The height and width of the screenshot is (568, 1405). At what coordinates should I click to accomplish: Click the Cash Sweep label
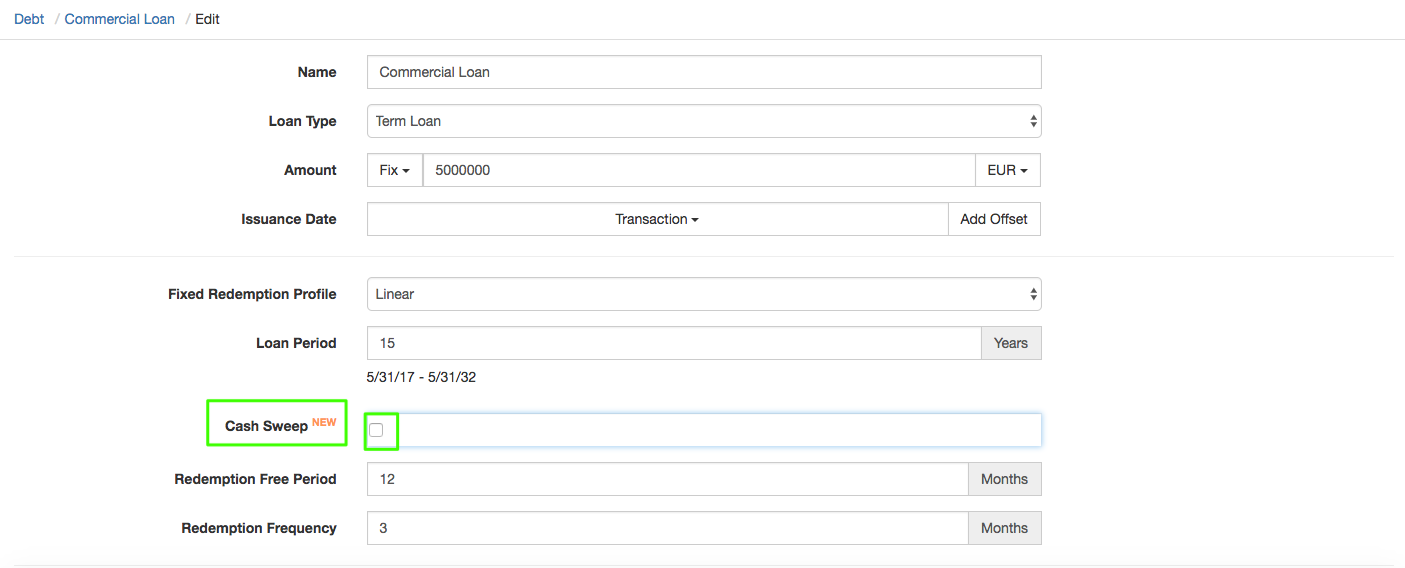(x=266, y=426)
